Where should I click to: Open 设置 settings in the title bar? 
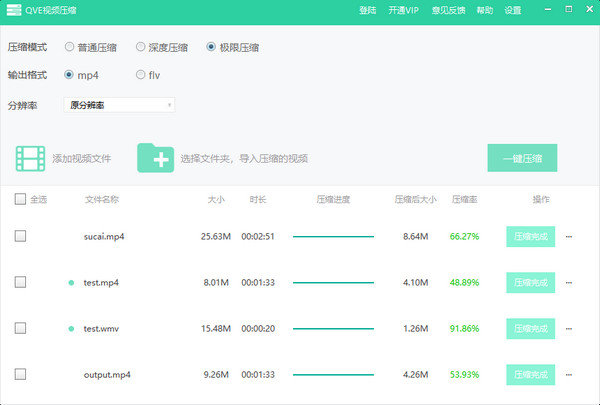[512, 10]
